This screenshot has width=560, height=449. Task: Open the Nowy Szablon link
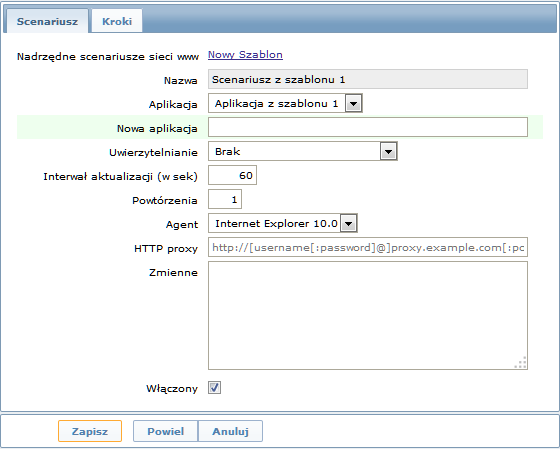click(x=245, y=55)
